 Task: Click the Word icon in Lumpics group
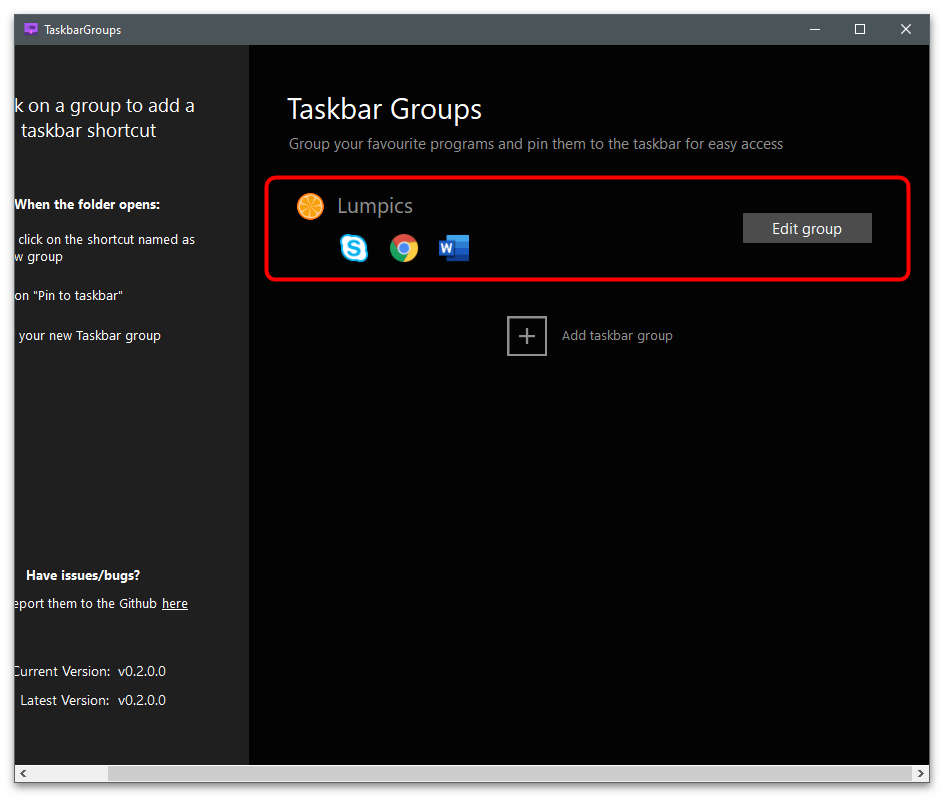tap(454, 247)
